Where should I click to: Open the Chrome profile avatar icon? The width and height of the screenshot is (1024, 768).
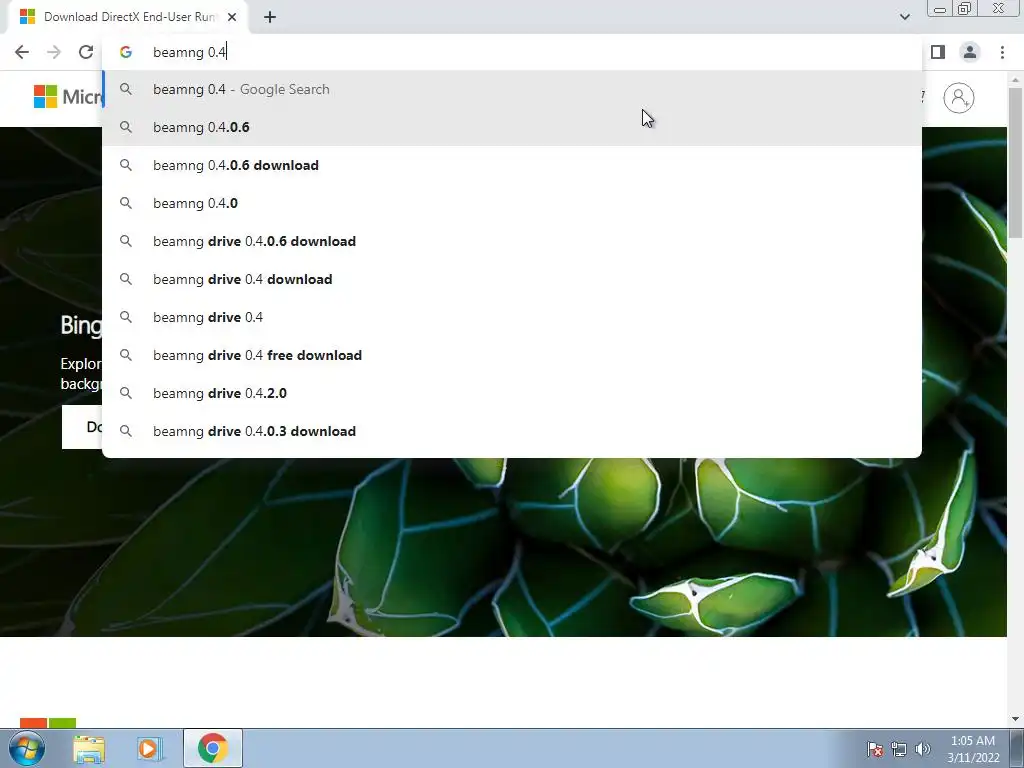(x=970, y=52)
